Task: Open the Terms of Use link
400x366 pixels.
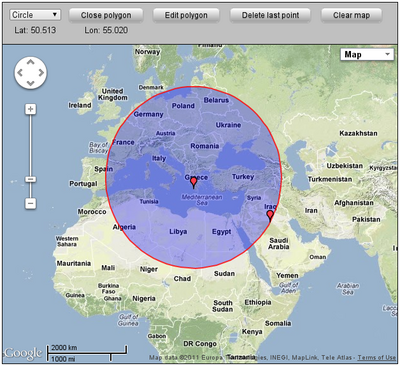Action: click(377, 357)
